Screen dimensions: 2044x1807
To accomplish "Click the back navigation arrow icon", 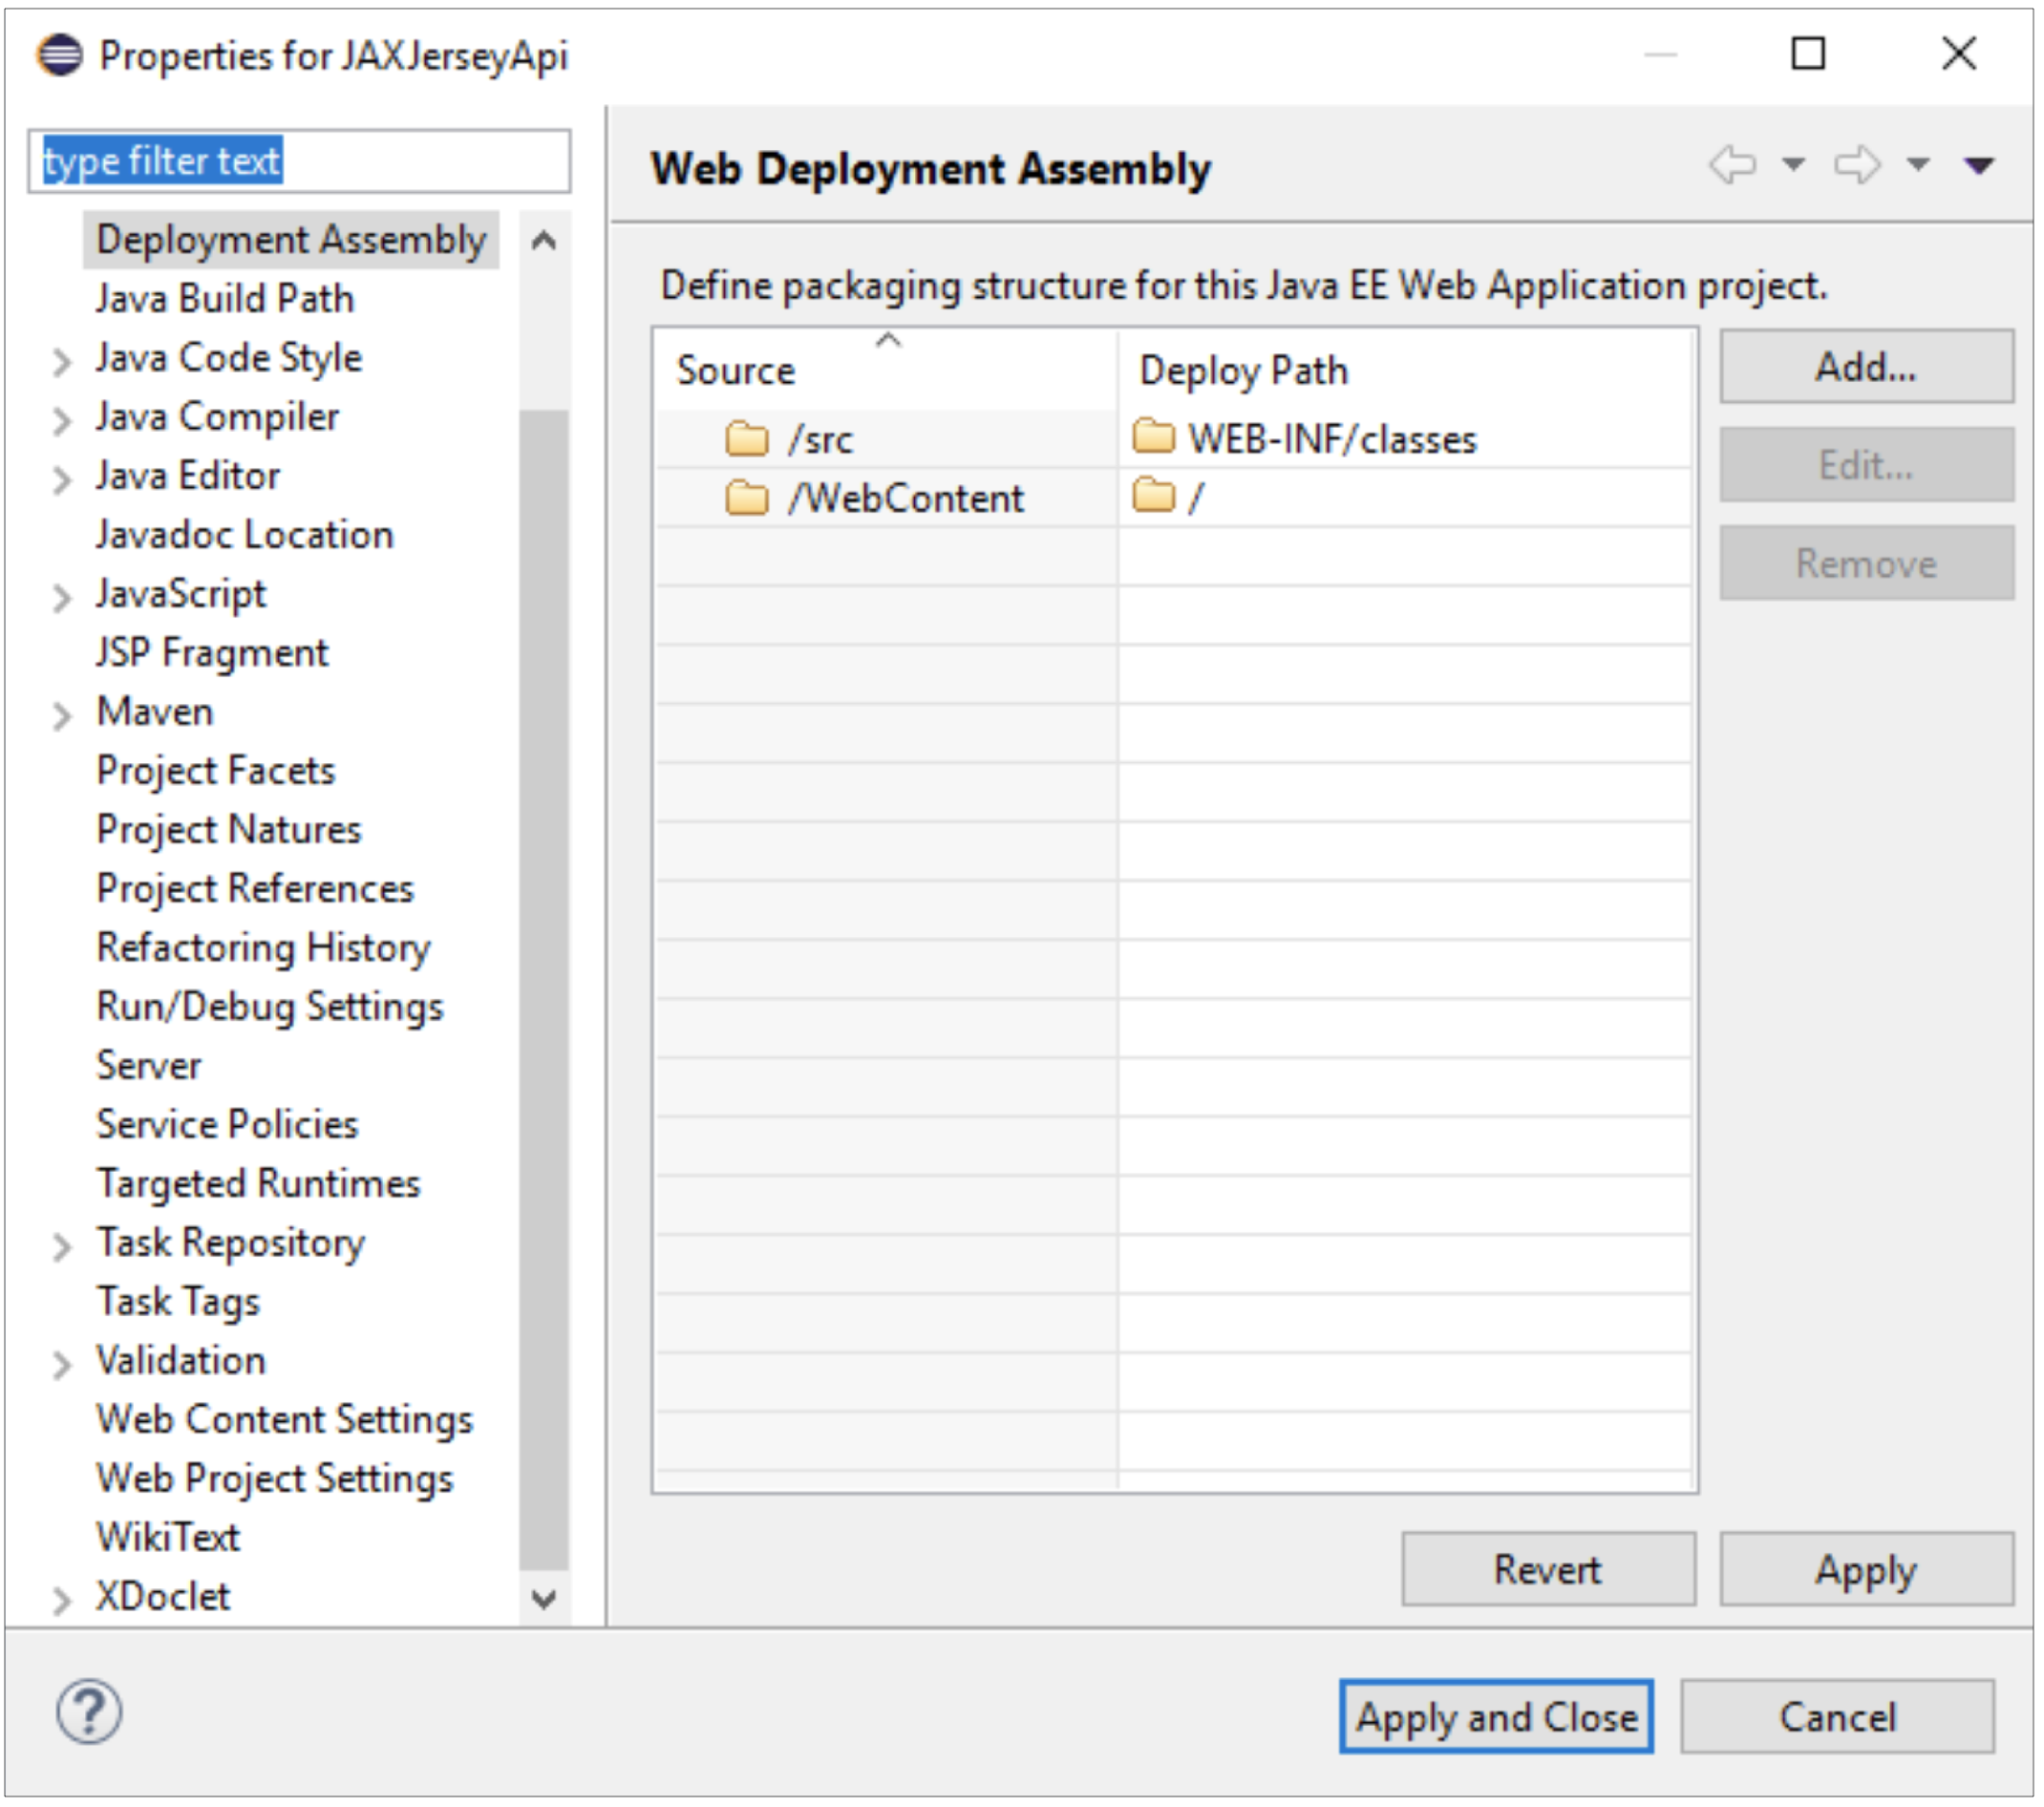I will pyautogui.click(x=1733, y=164).
